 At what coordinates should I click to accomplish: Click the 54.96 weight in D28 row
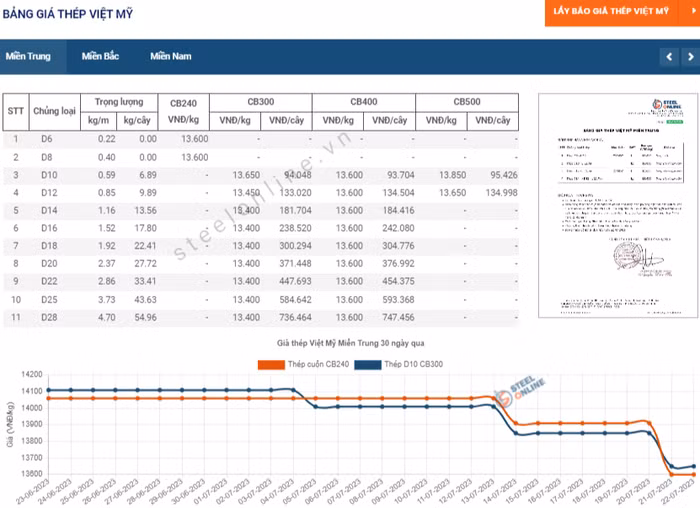pos(146,317)
